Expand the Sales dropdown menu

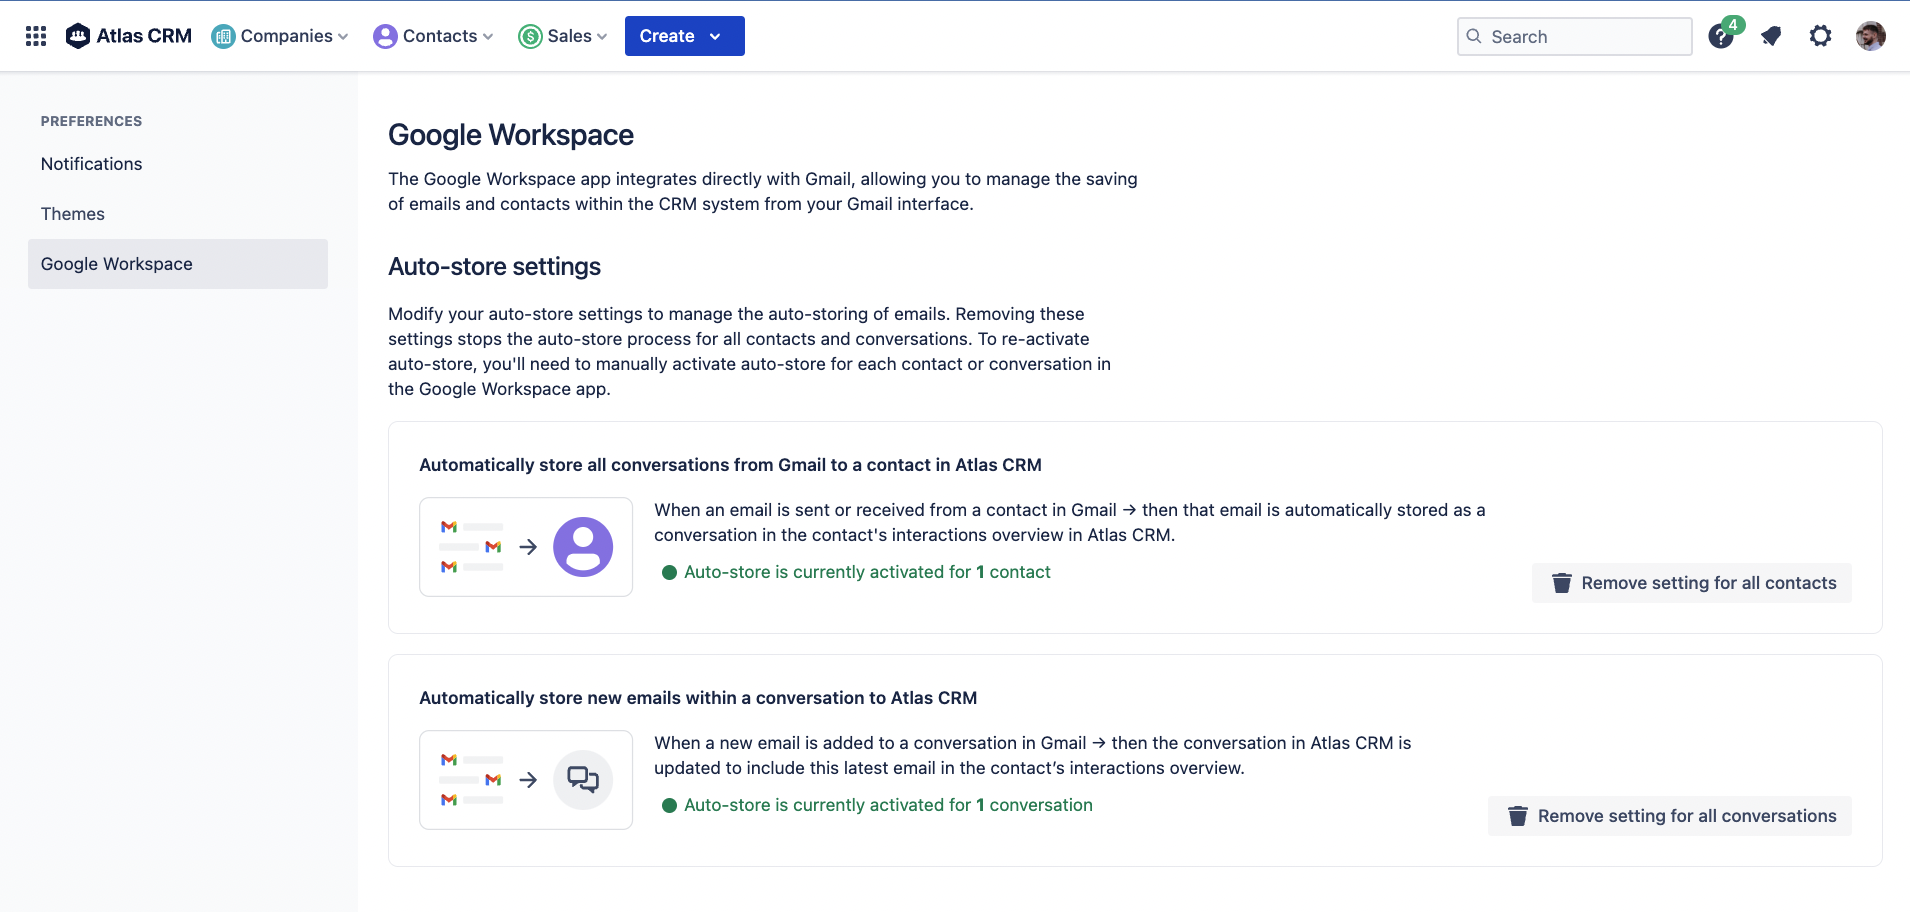click(563, 36)
